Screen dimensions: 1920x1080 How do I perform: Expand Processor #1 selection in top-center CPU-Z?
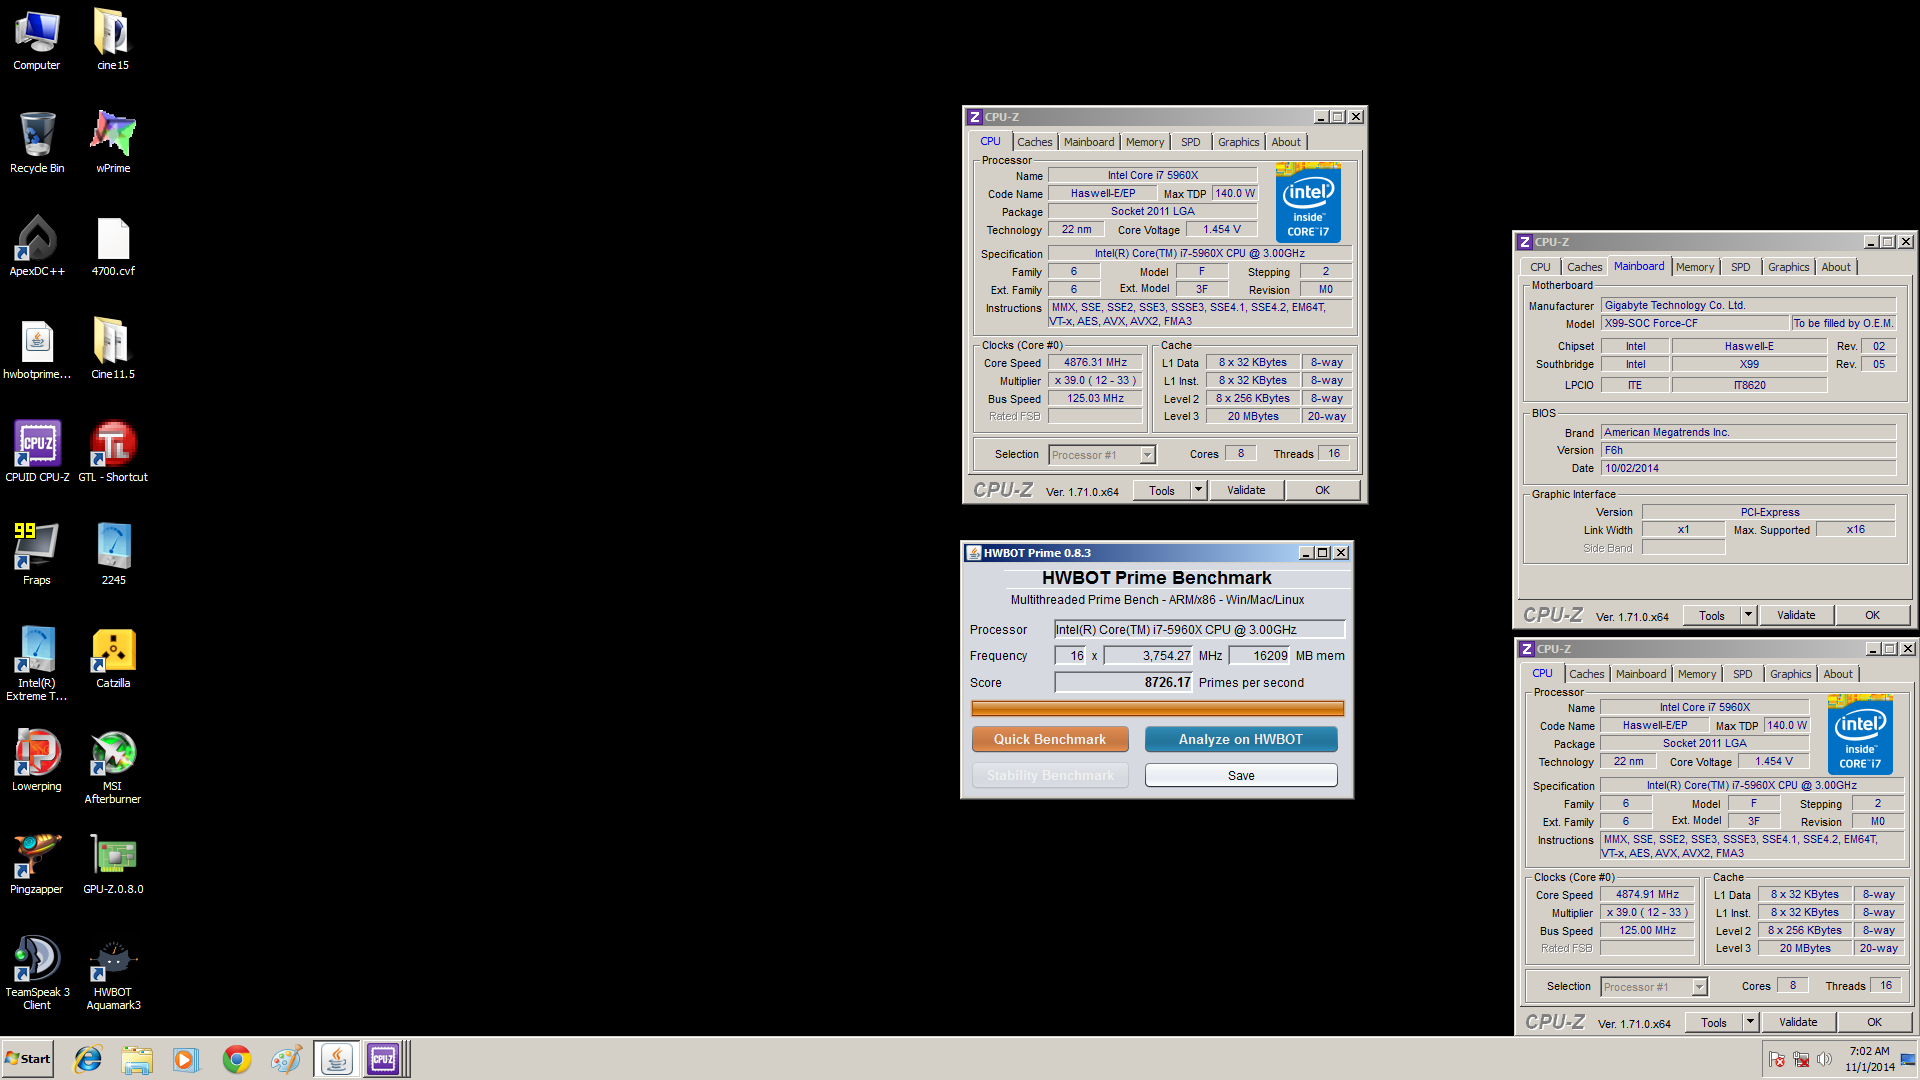[x=1147, y=455]
